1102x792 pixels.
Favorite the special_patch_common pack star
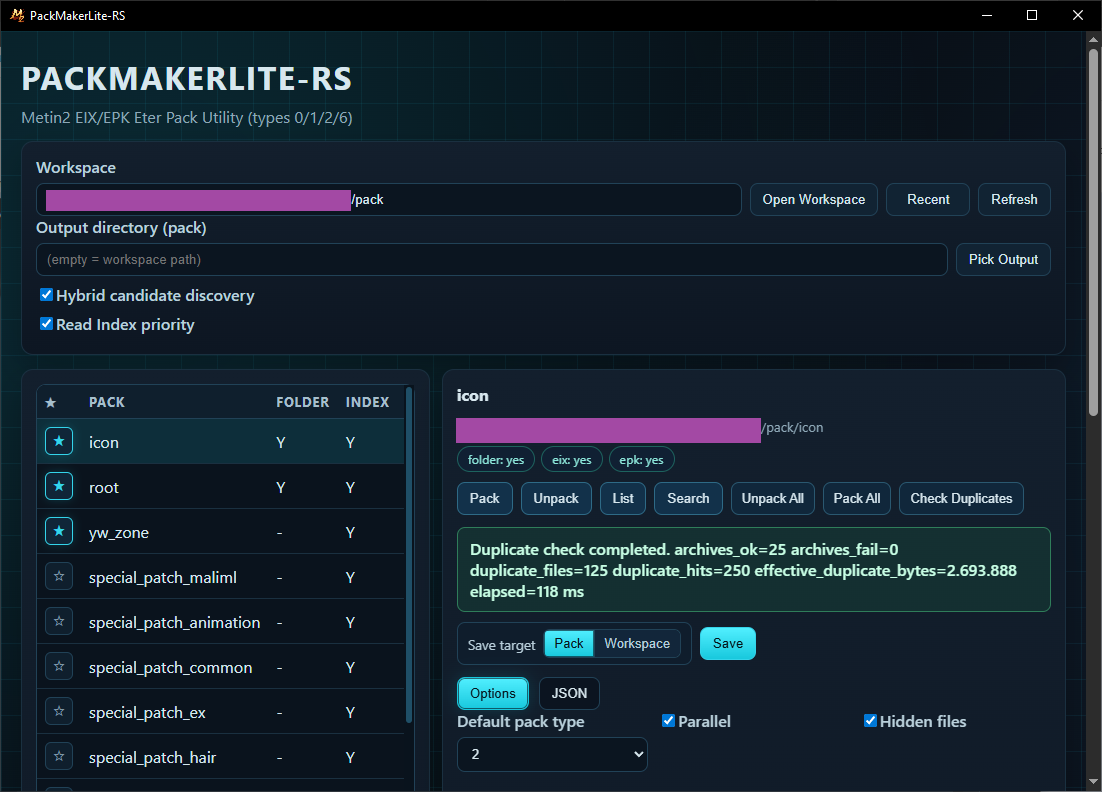(59, 666)
